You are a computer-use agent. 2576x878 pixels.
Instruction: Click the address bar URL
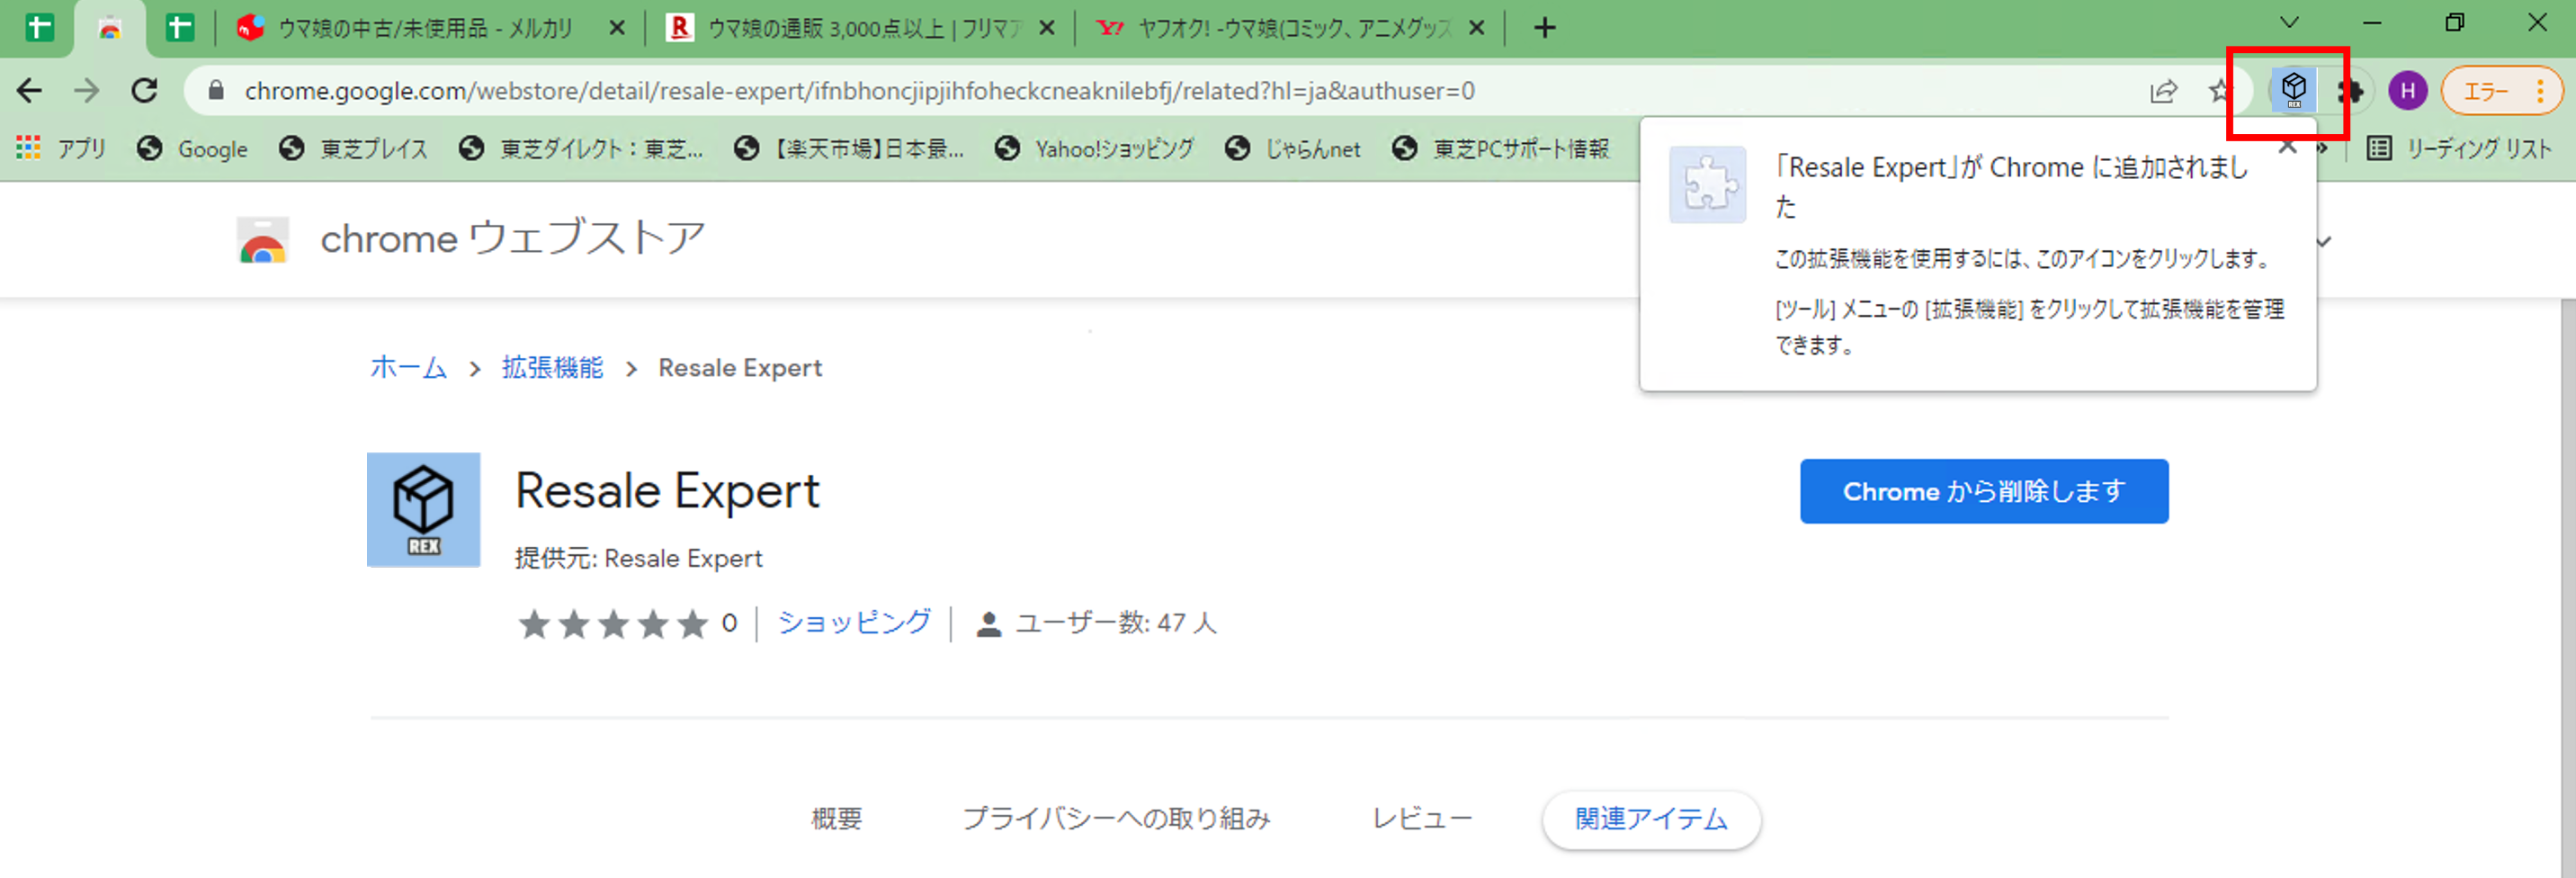859,91
